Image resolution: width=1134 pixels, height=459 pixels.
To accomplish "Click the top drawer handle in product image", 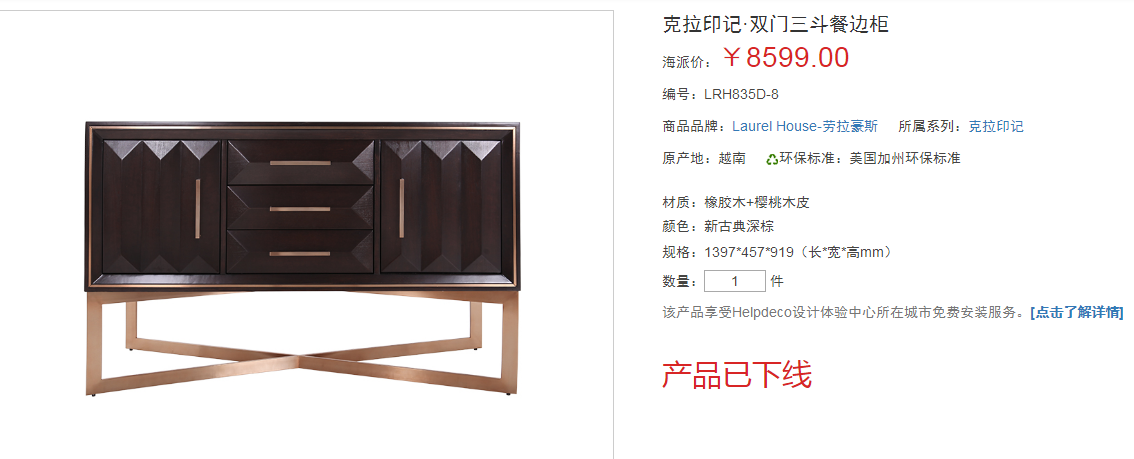I will tap(300, 163).
